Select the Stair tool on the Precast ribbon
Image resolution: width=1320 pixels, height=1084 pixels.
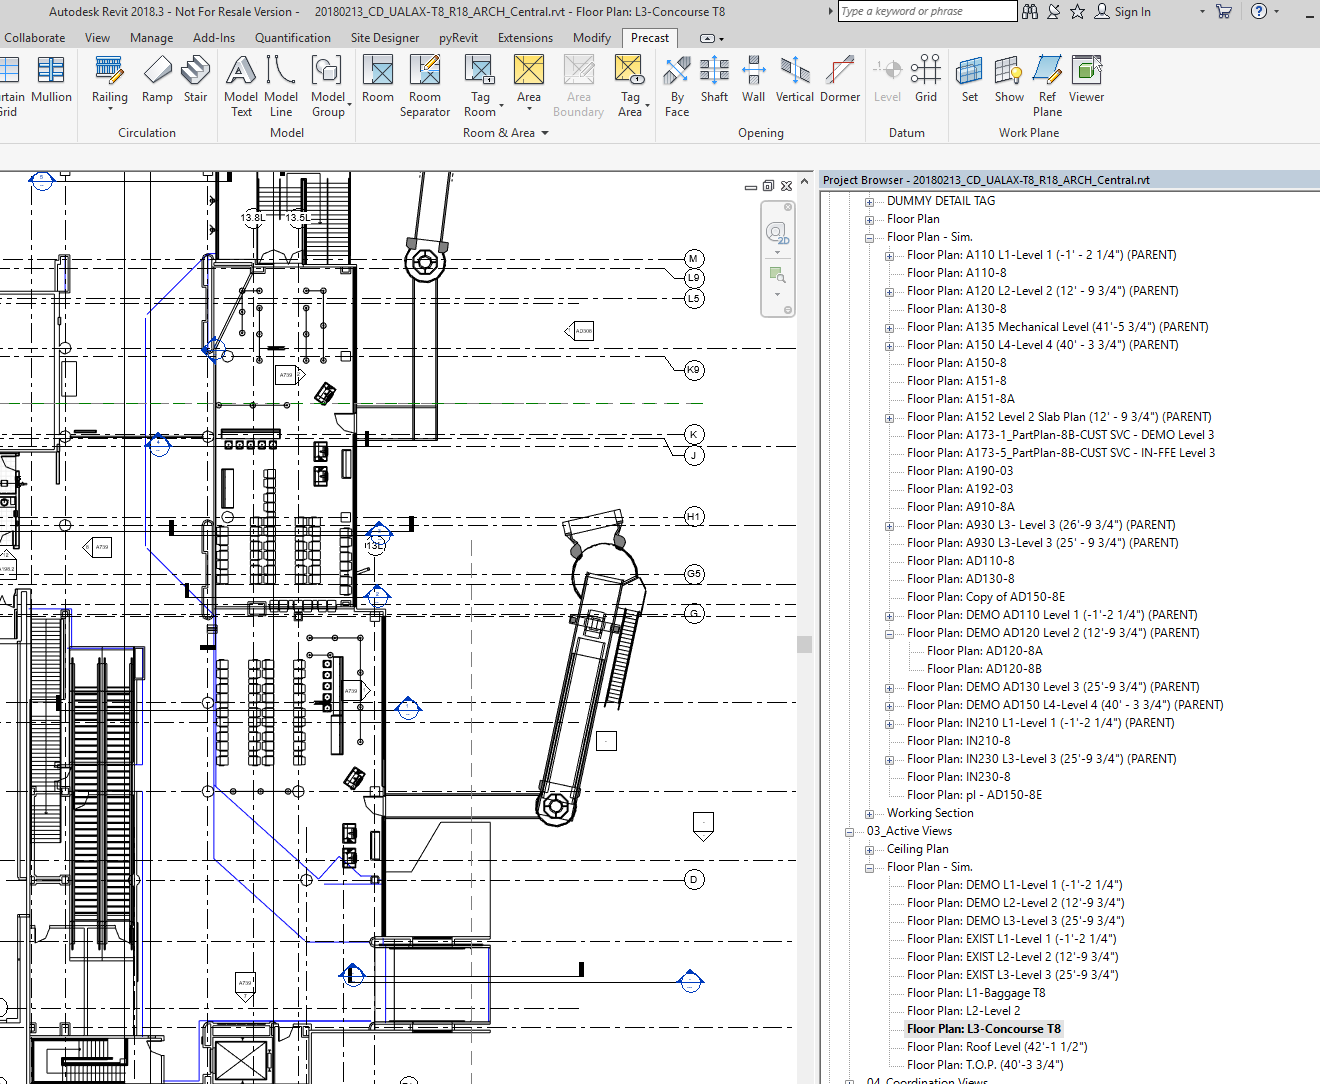[x=195, y=80]
